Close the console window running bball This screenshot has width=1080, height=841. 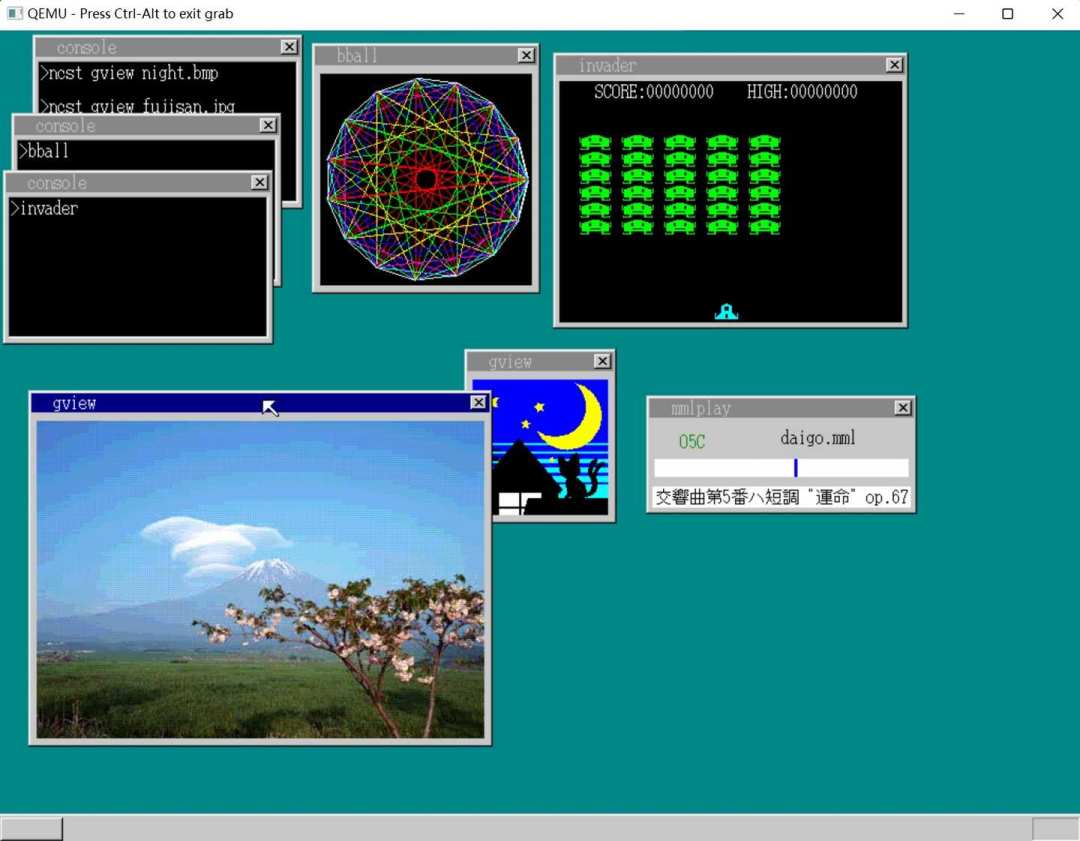pyautogui.click(x=268, y=125)
